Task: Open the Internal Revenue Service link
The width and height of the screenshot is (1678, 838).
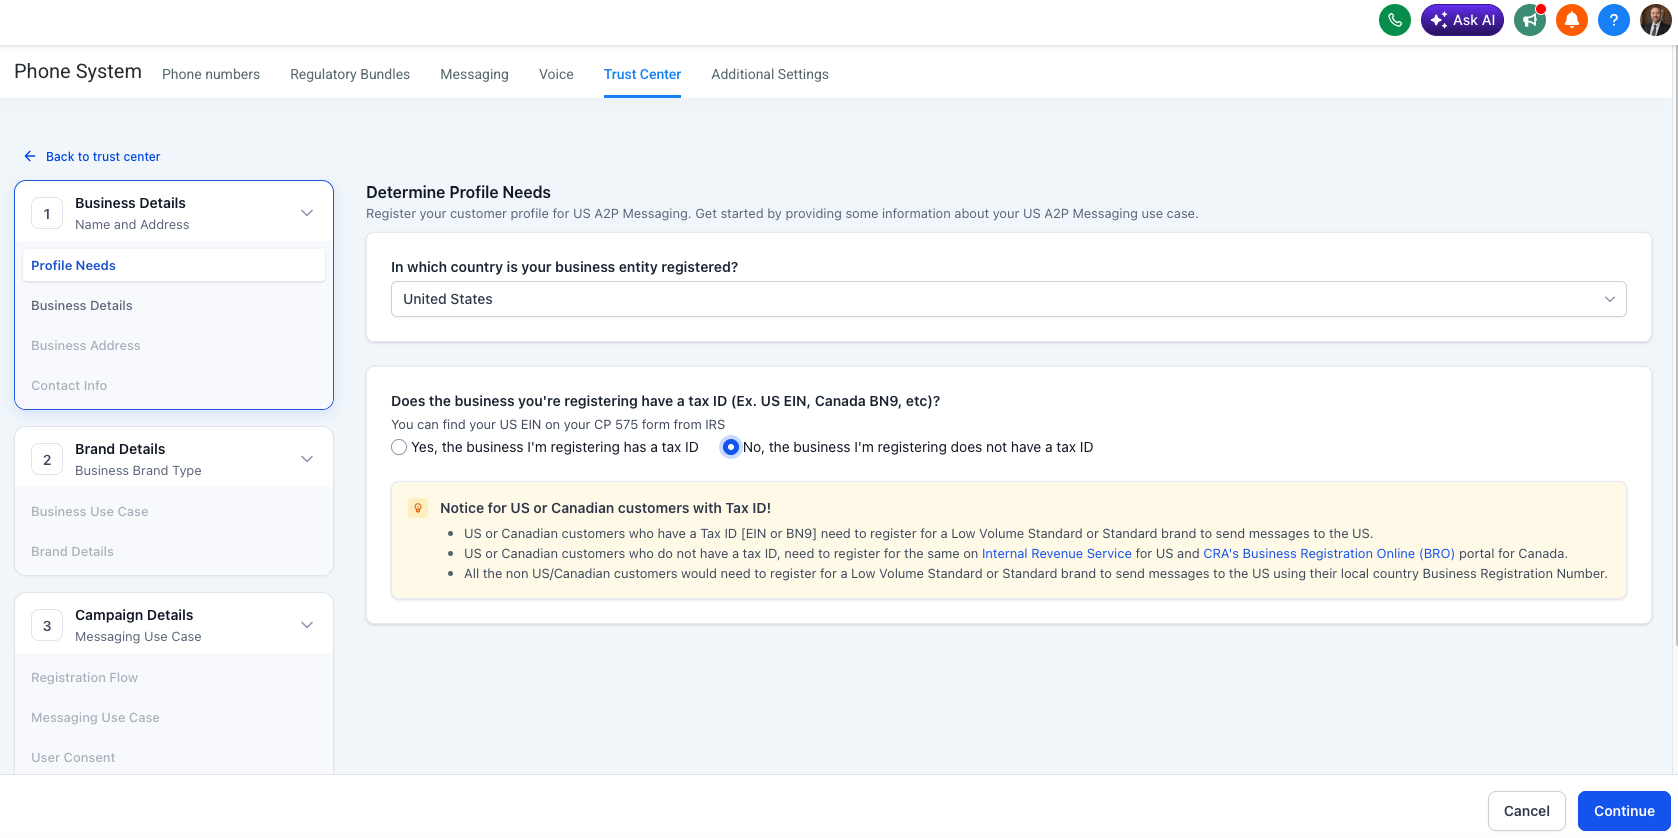Action: pos(1056,554)
